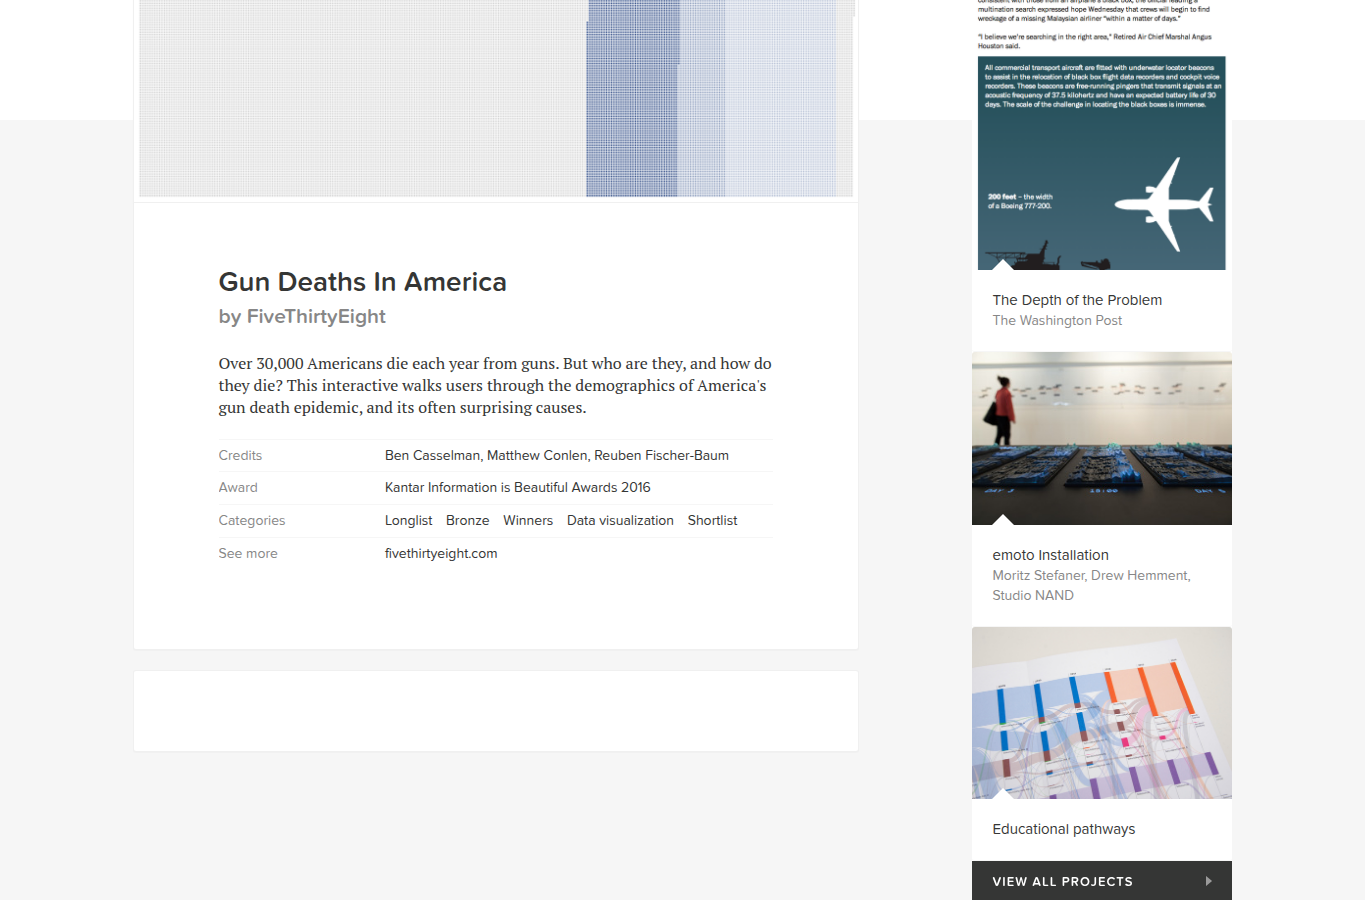Viewport: 1365px width, 900px height.
Task: Click the Gun Deaths In America title
Action: [x=362, y=282]
